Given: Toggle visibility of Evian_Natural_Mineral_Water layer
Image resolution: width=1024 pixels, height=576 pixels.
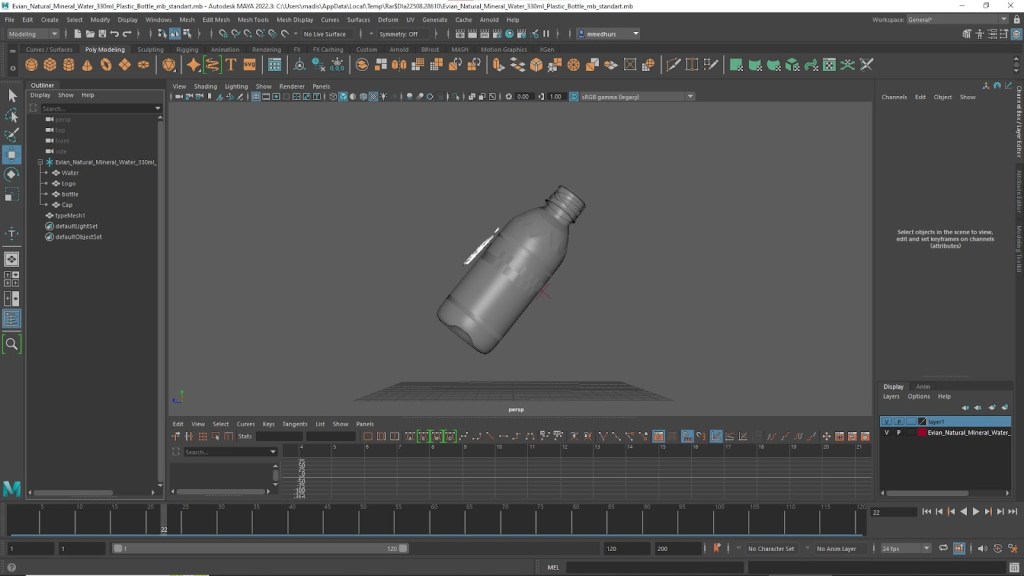Looking at the screenshot, I should click(x=886, y=433).
